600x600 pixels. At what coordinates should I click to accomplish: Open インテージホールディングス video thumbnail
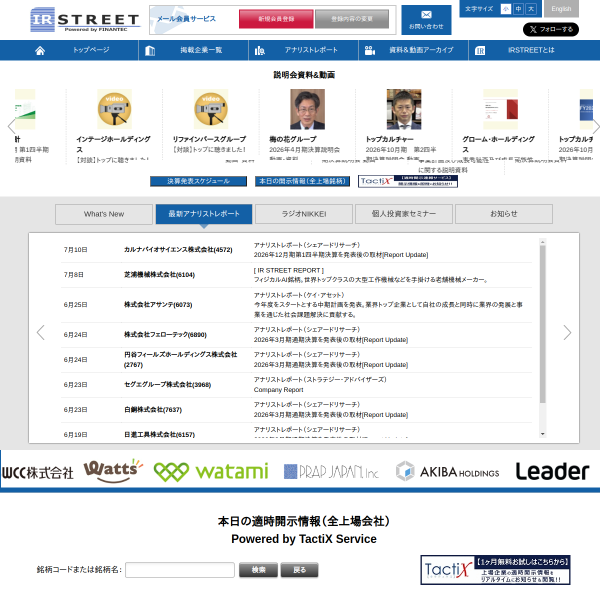pyautogui.click(x=114, y=109)
